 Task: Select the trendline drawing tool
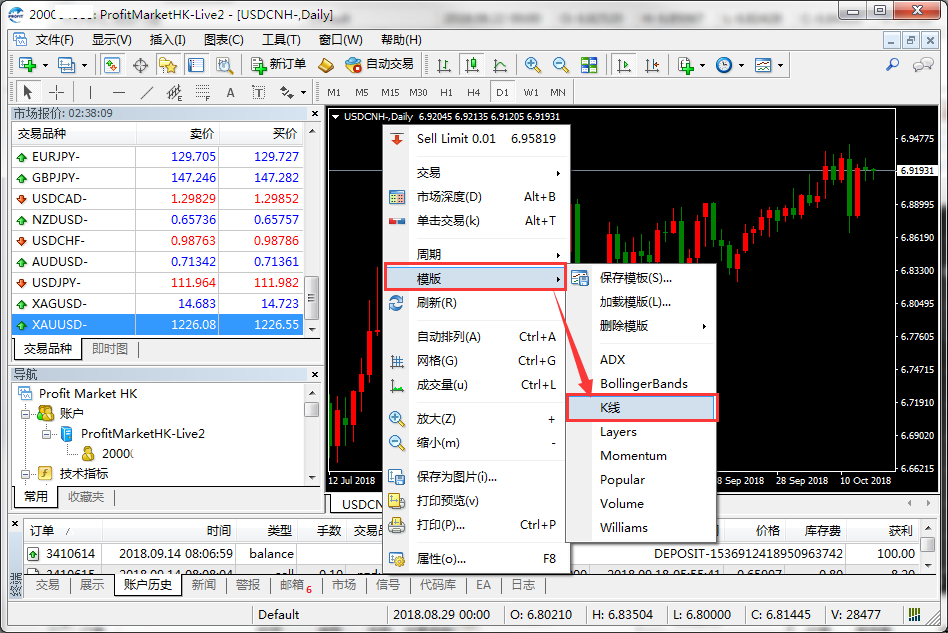[x=147, y=93]
